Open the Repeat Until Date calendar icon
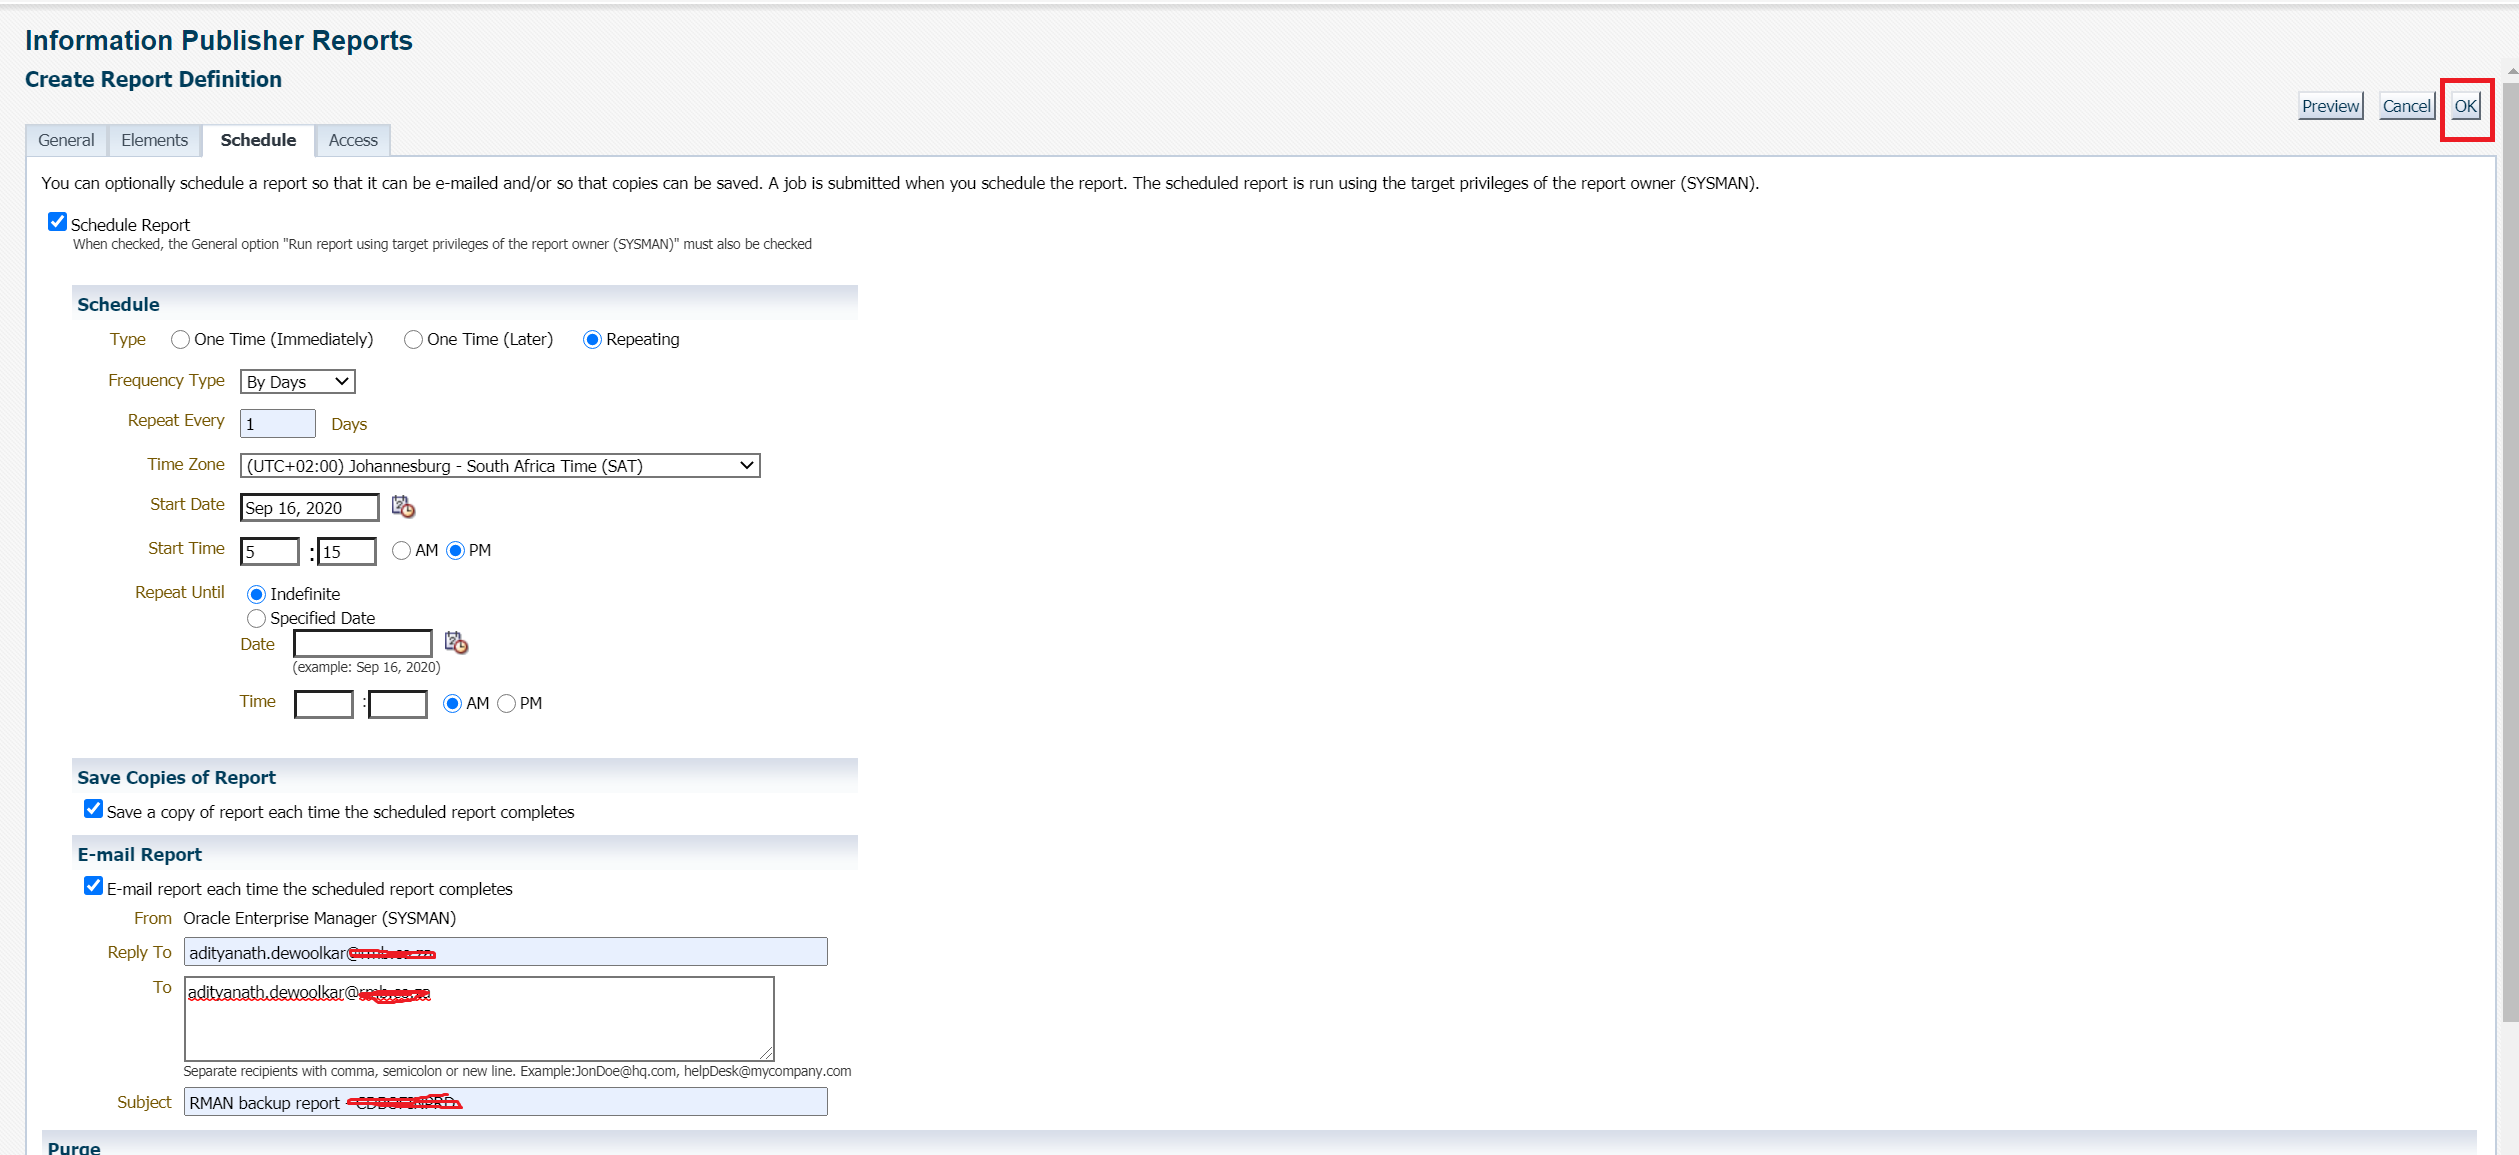The image size is (2519, 1155). [x=456, y=642]
